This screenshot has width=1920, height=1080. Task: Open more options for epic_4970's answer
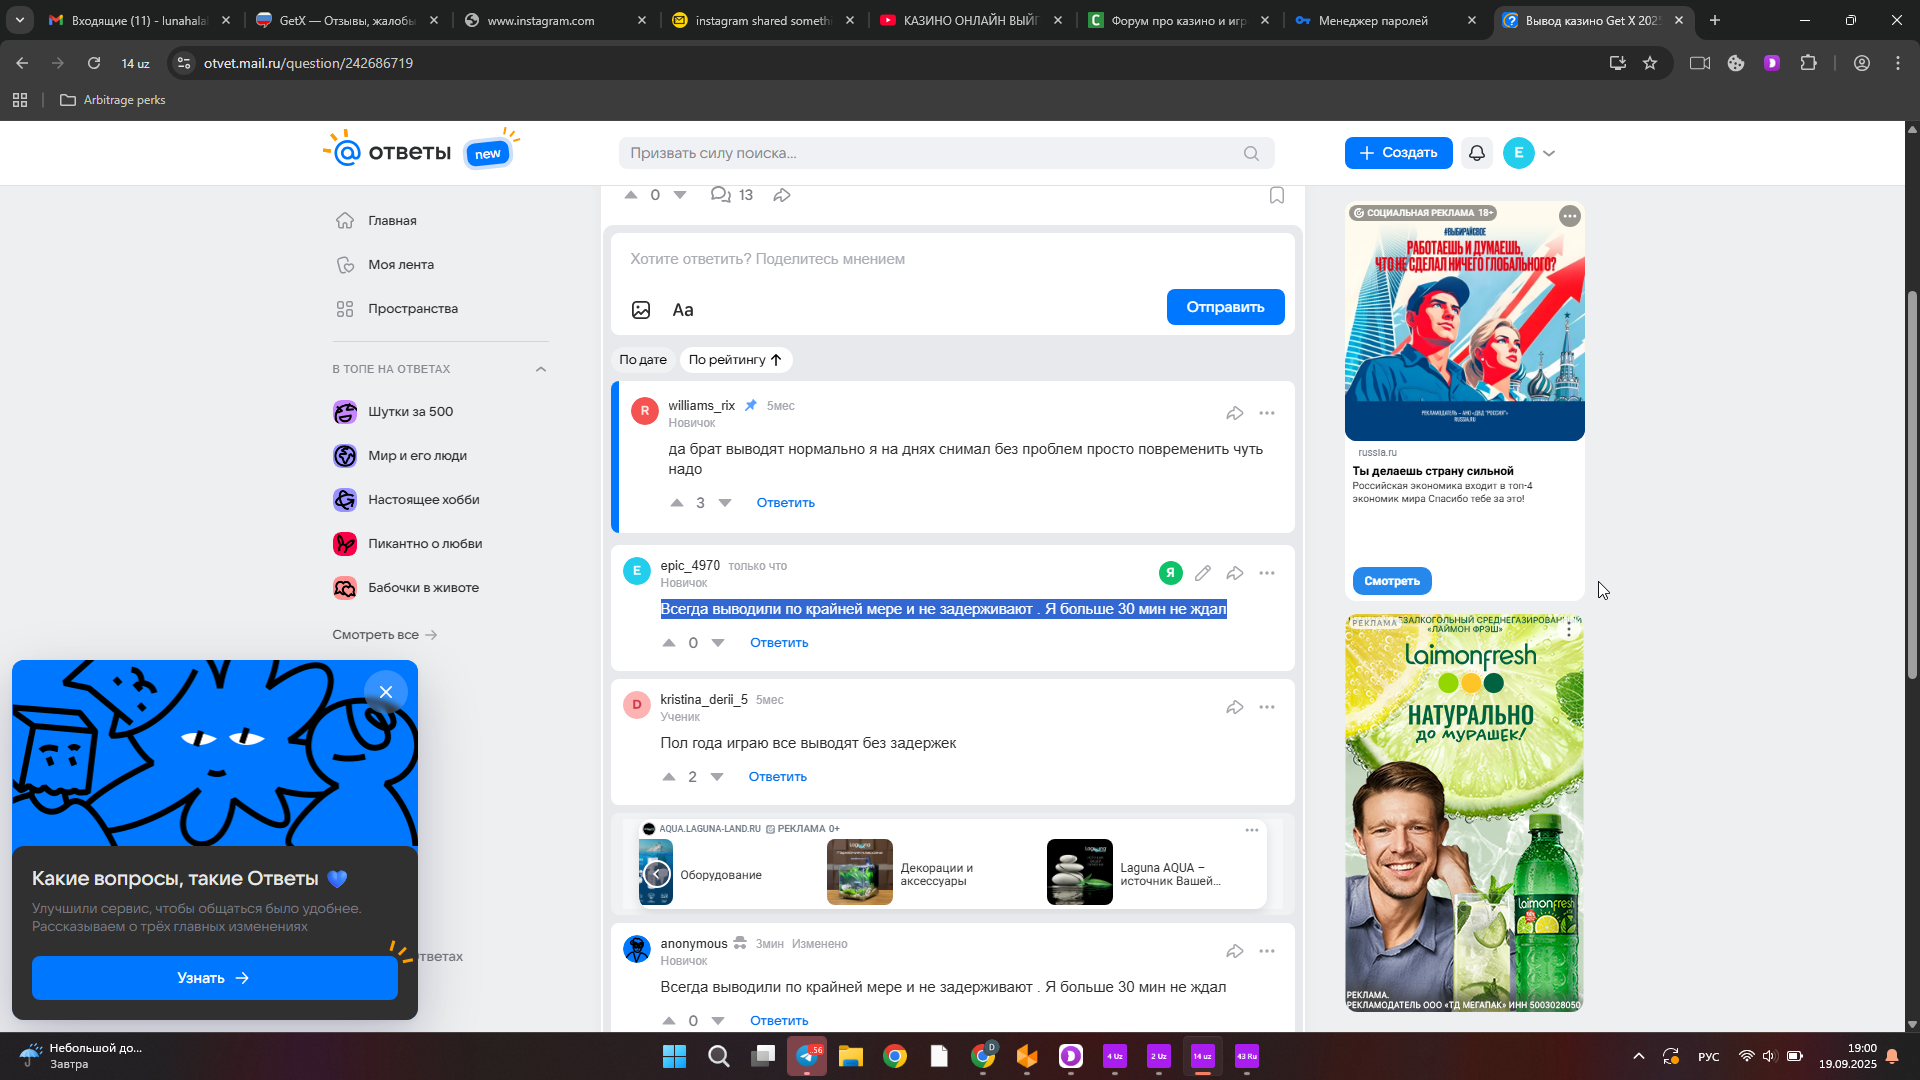coord(1267,573)
